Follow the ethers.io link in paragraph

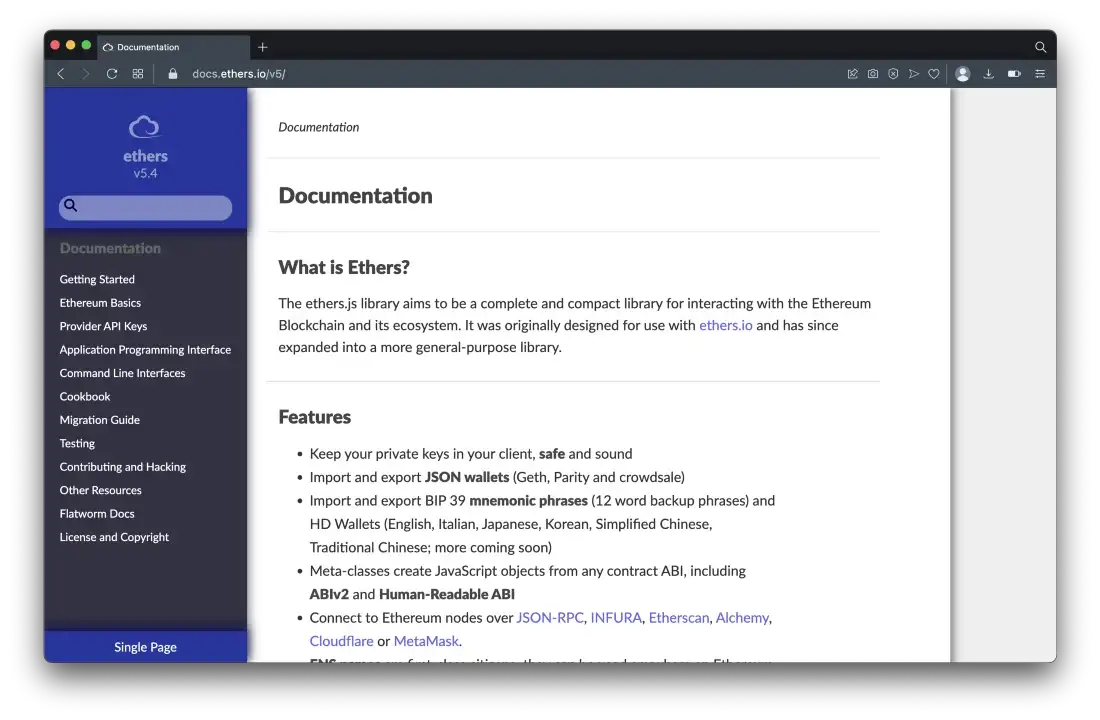click(726, 325)
